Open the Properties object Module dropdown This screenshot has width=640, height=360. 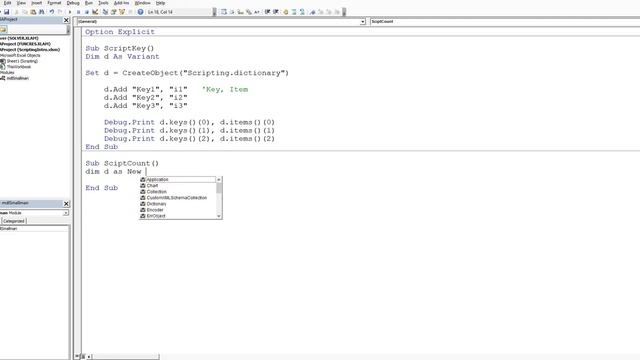pyautogui.click(x=65, y=213)
